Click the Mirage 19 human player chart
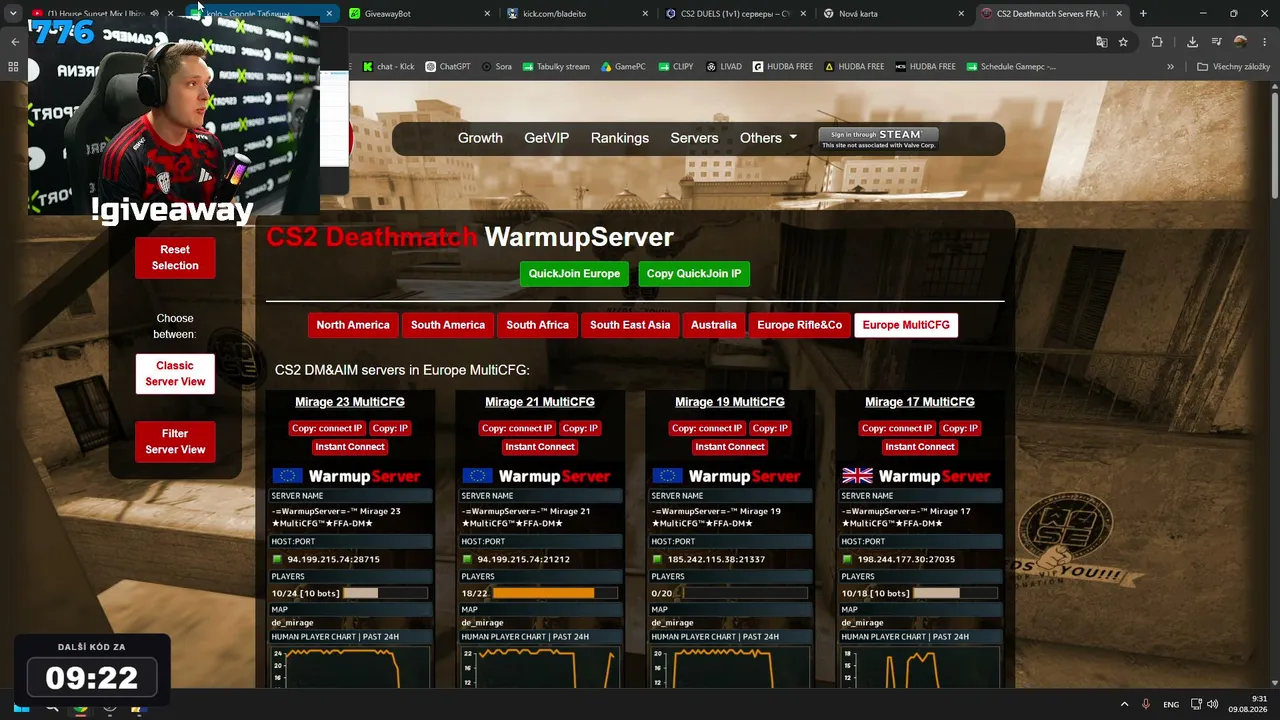 730,667
